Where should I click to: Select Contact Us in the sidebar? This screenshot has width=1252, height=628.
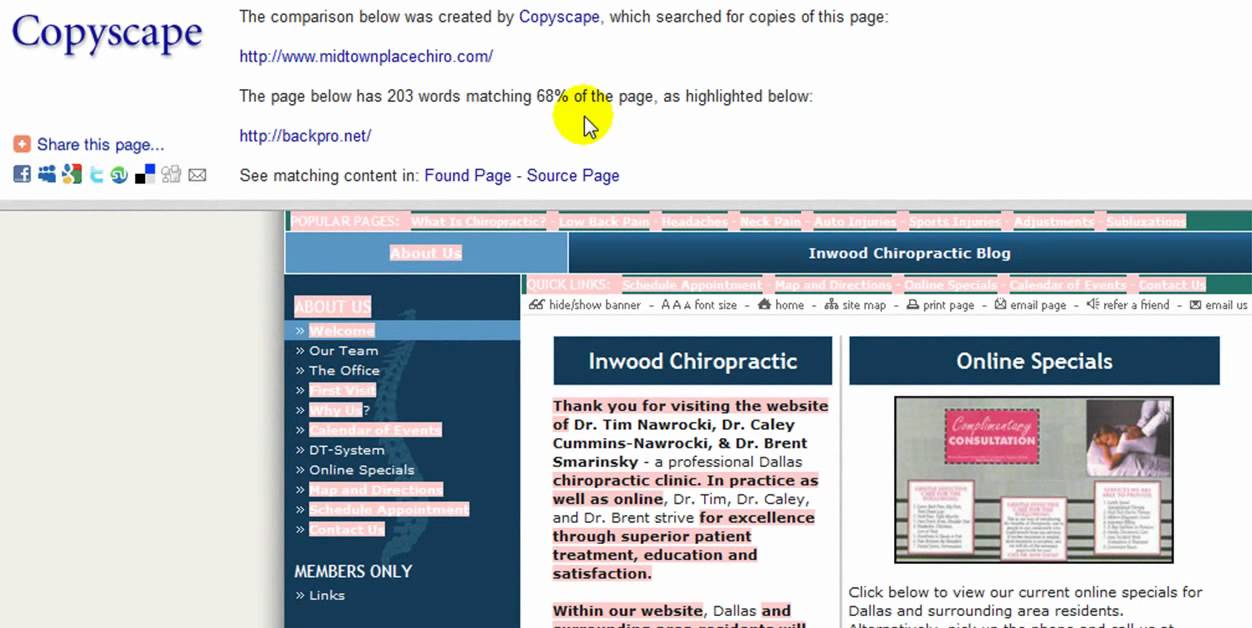pos(346,530)
